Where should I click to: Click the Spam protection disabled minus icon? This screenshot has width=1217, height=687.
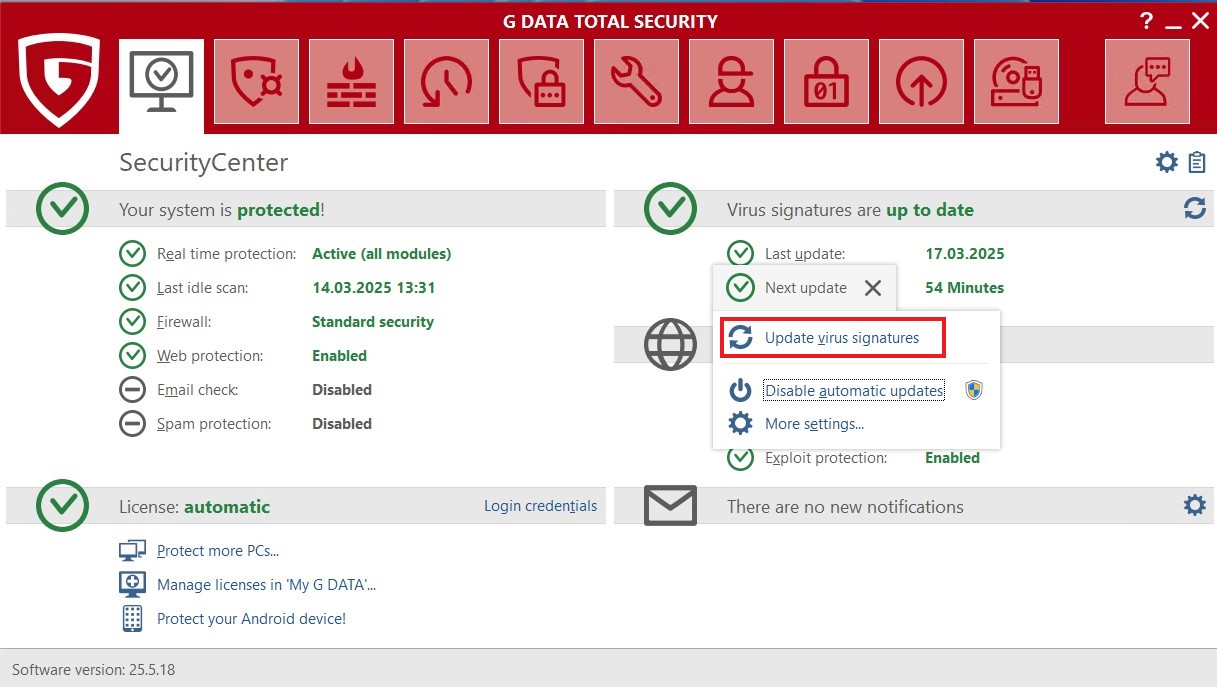click(132, 424)
